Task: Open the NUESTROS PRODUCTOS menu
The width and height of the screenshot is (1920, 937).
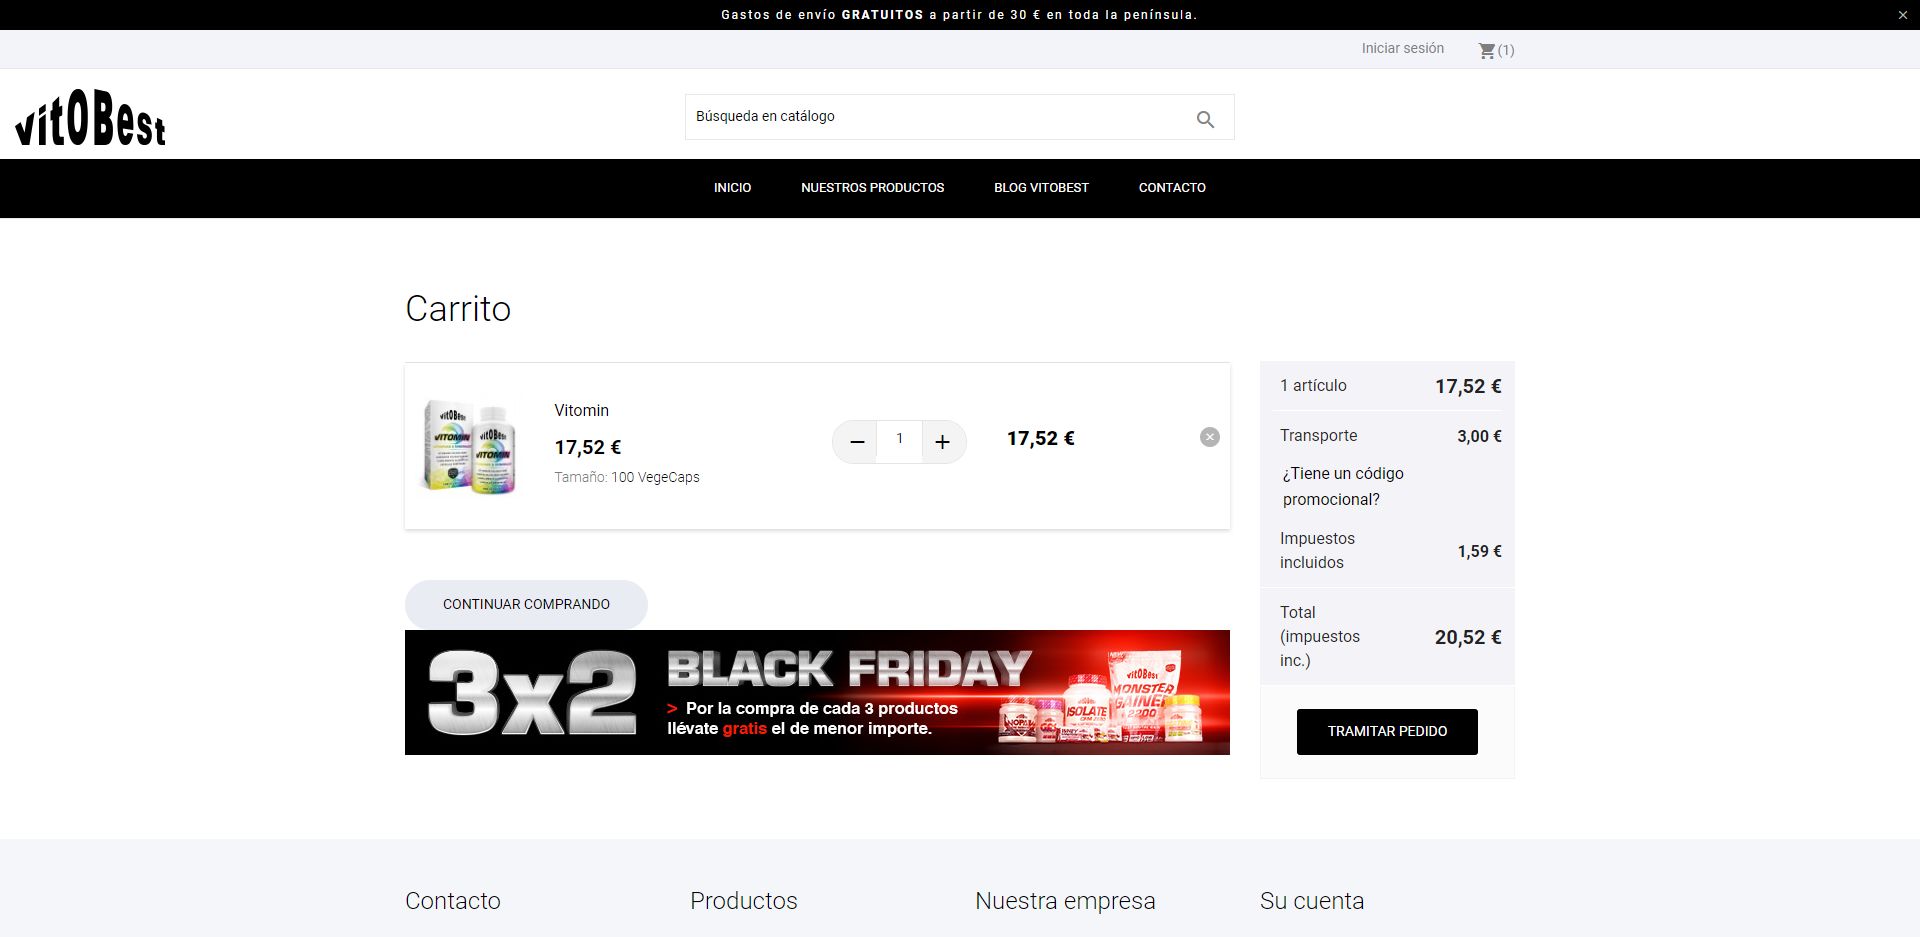Action: (x=872, y=188)
